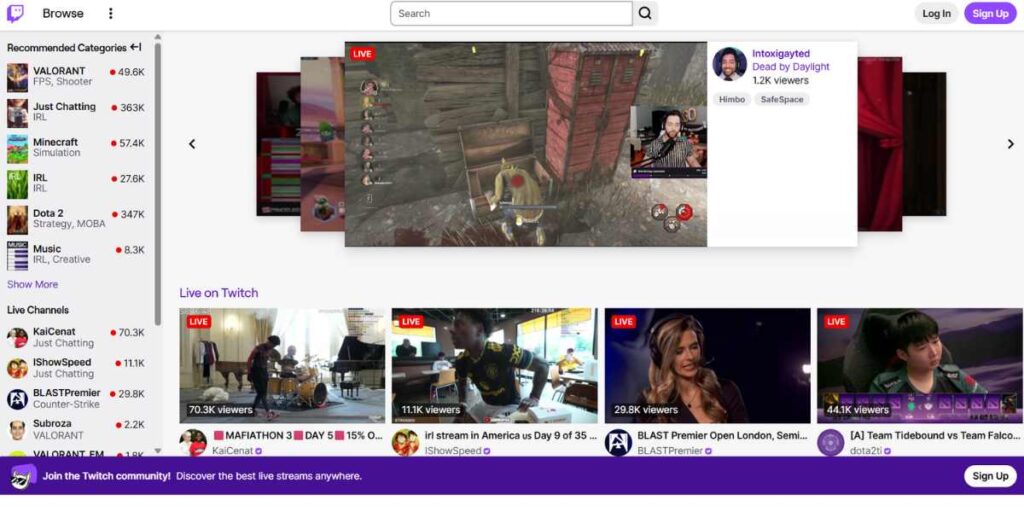Open the Dead by Daylight game link
1024x512 pixels.
point(791,67)
